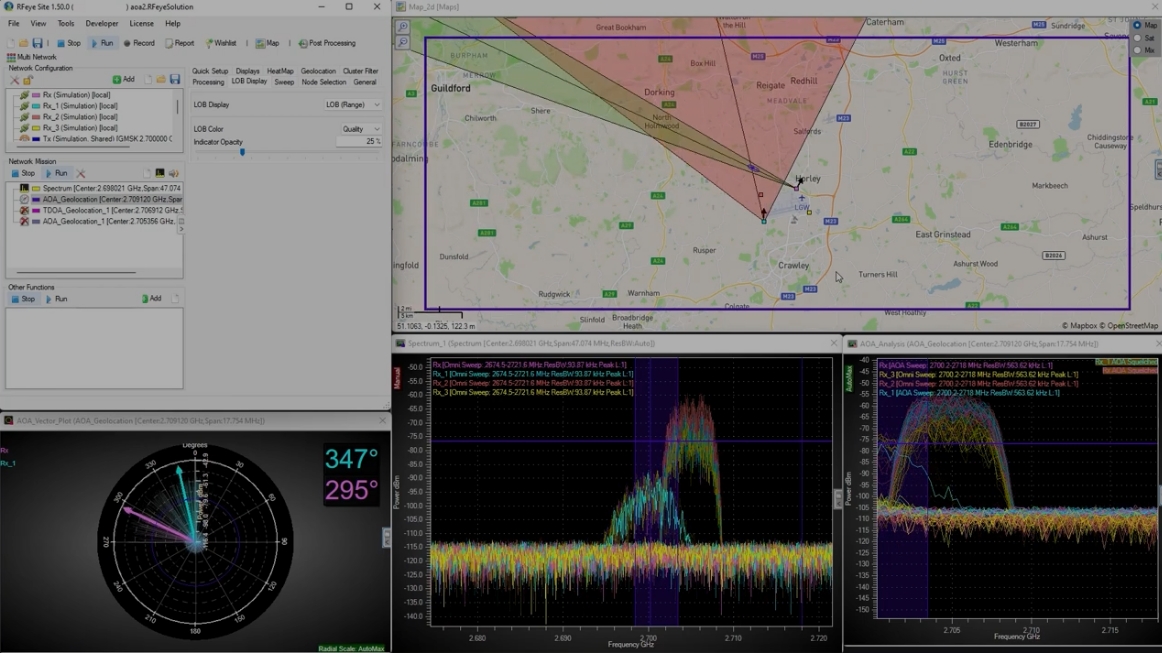Viewport: 1162px width, 653px height.
Task: Delete mission with the X icon beside mission Run
Action: click(81, 173)
